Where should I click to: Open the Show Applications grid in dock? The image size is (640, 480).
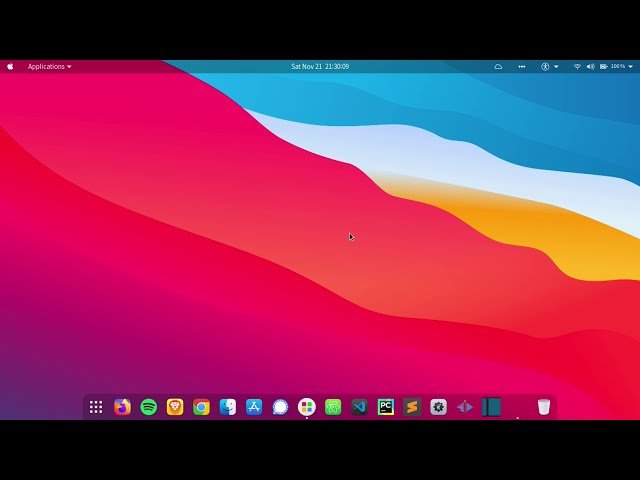(x=96, y=407)
